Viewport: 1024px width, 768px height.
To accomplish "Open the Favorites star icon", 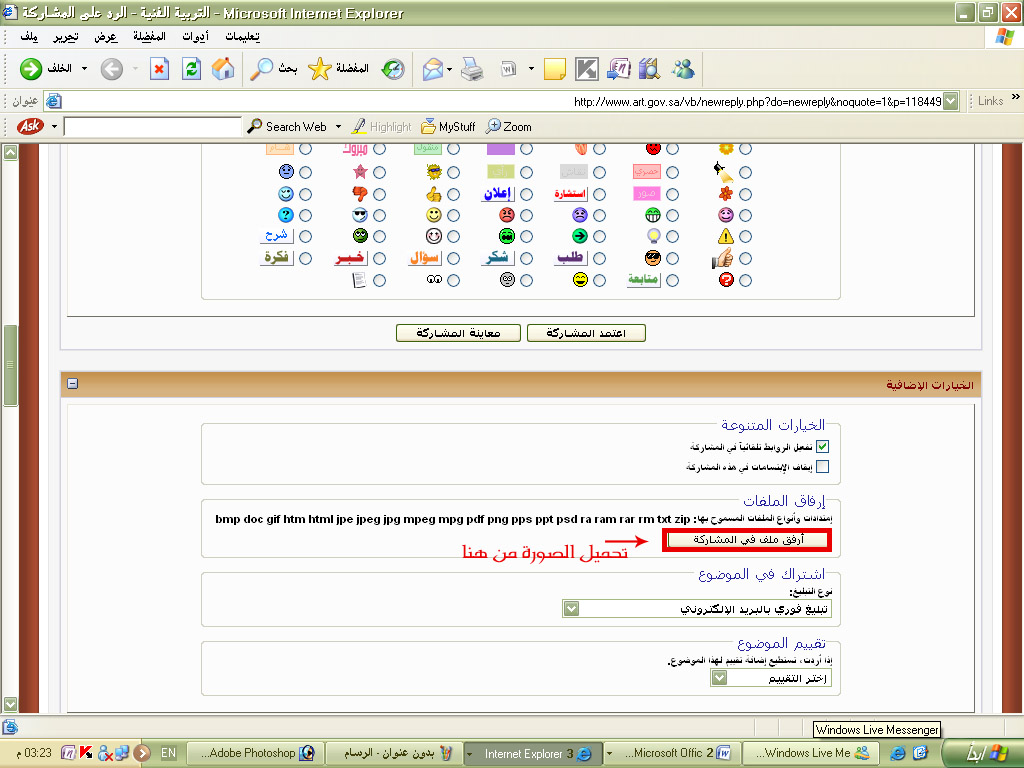I will tap(319, 69).
